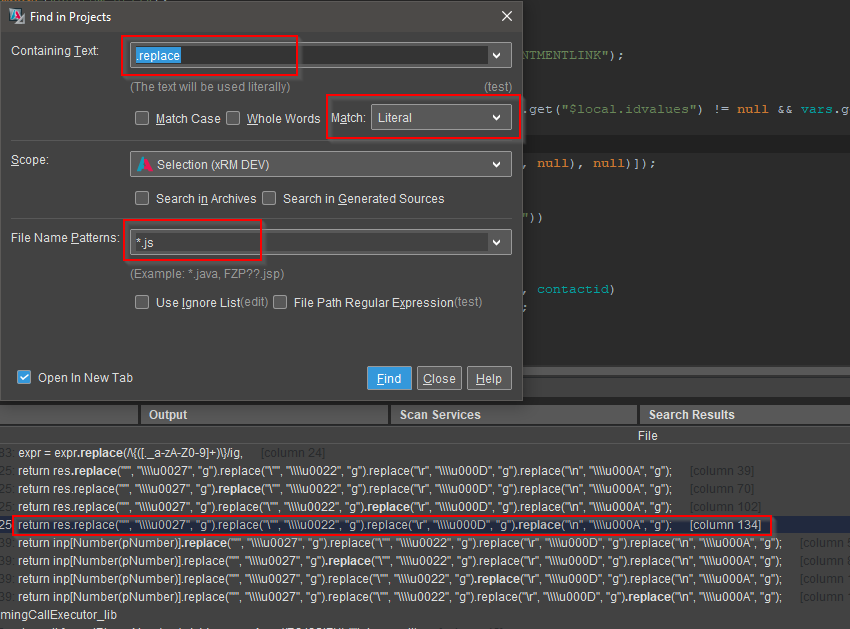Open the Match type Literal dropdown
This screenshot has height=629, width=850.
coord(441,118)
